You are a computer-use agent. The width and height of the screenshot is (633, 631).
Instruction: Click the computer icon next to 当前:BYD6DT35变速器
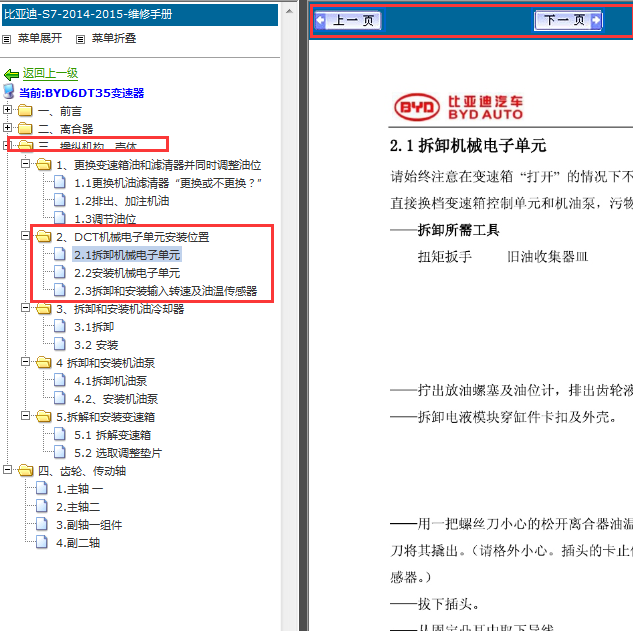click(9, 92)
